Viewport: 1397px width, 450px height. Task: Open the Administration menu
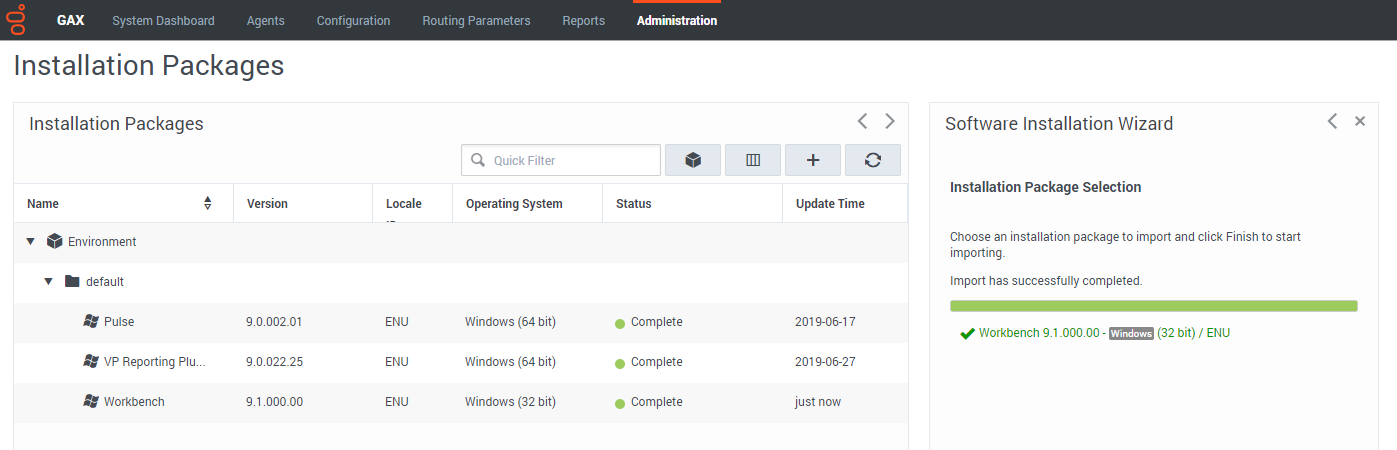[x=676, y=20]
